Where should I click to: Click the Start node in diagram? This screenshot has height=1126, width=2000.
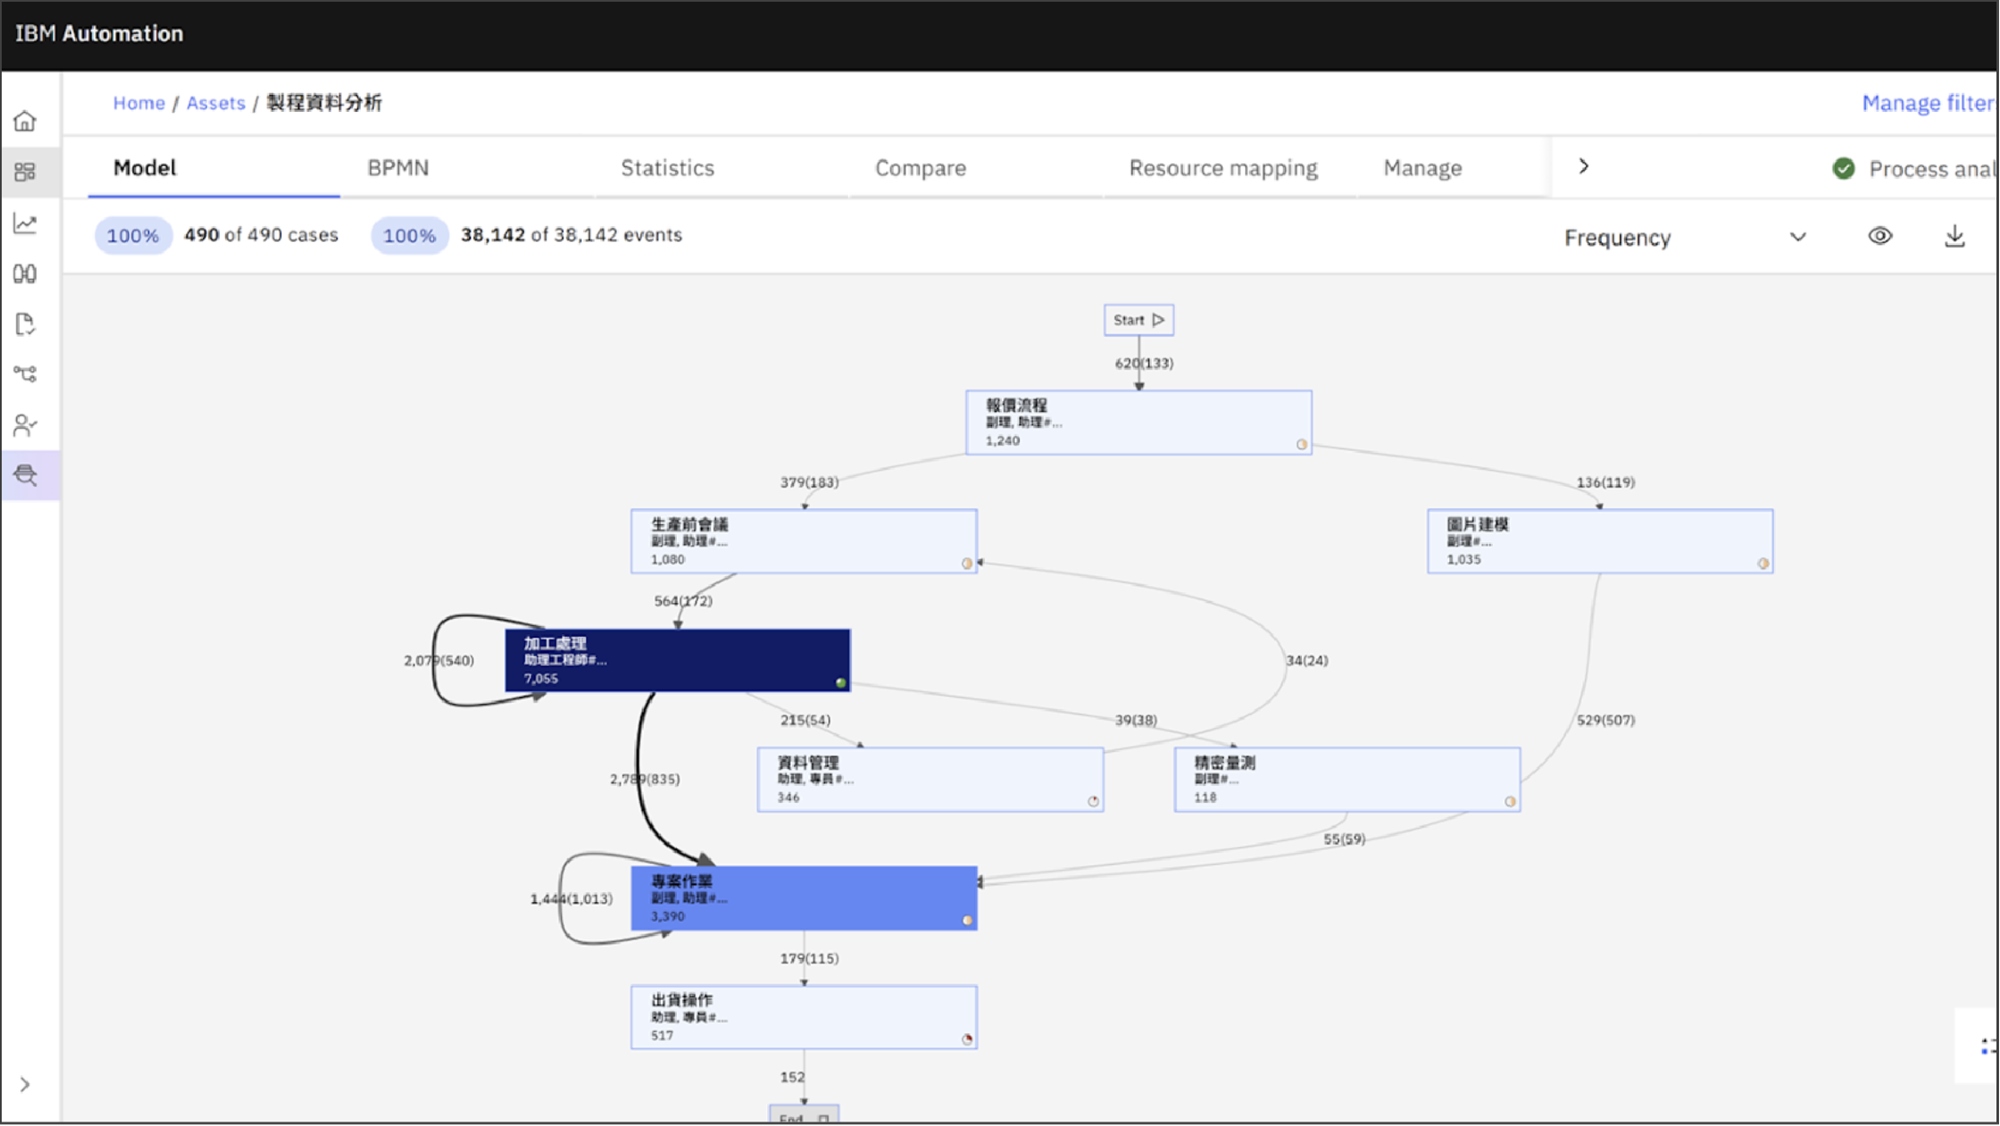pos(1138,320)
